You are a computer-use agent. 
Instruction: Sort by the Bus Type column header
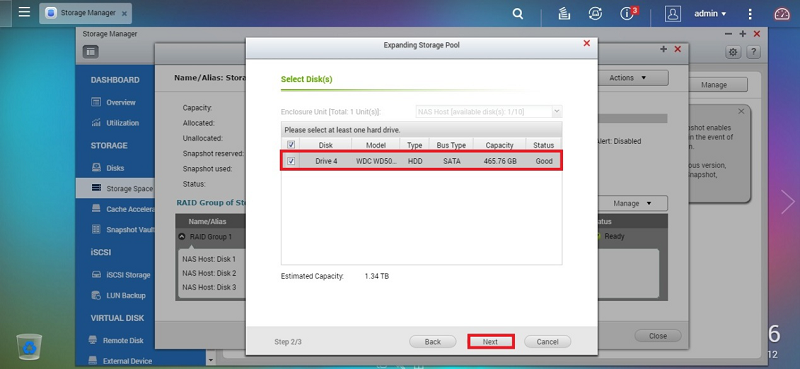click(x=451, y=145)
